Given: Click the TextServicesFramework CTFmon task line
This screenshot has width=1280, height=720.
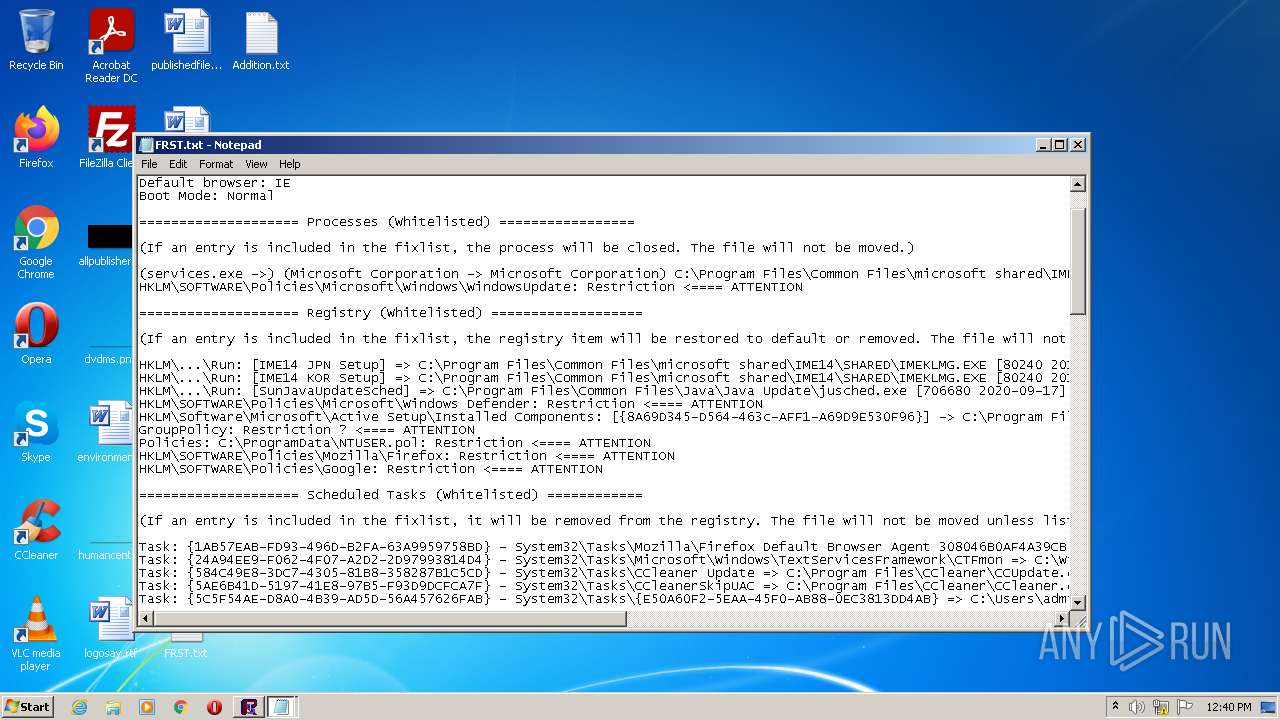Looking at the screenshot, I should click(x=603, y=560).
